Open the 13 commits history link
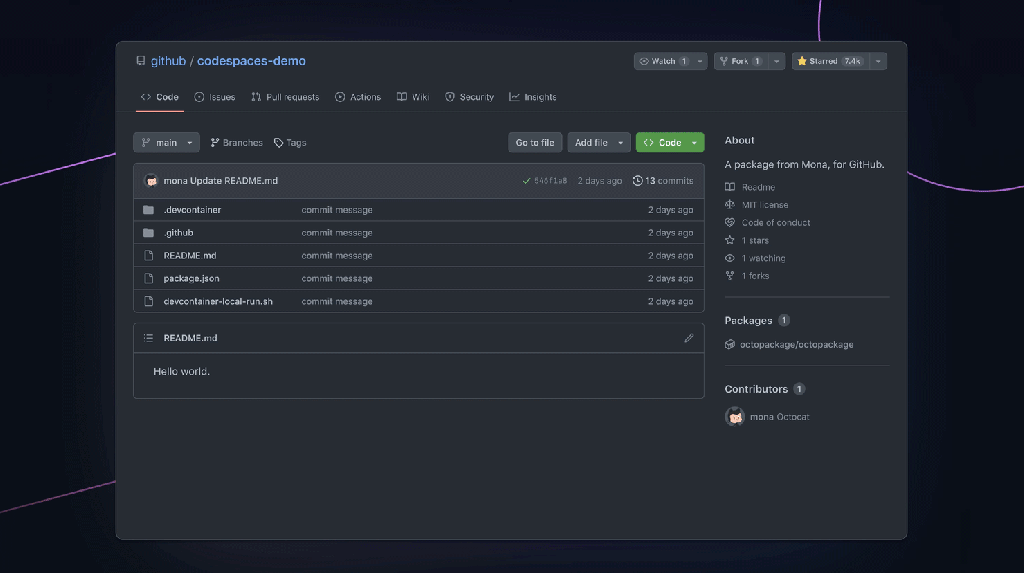 (663, 181)
